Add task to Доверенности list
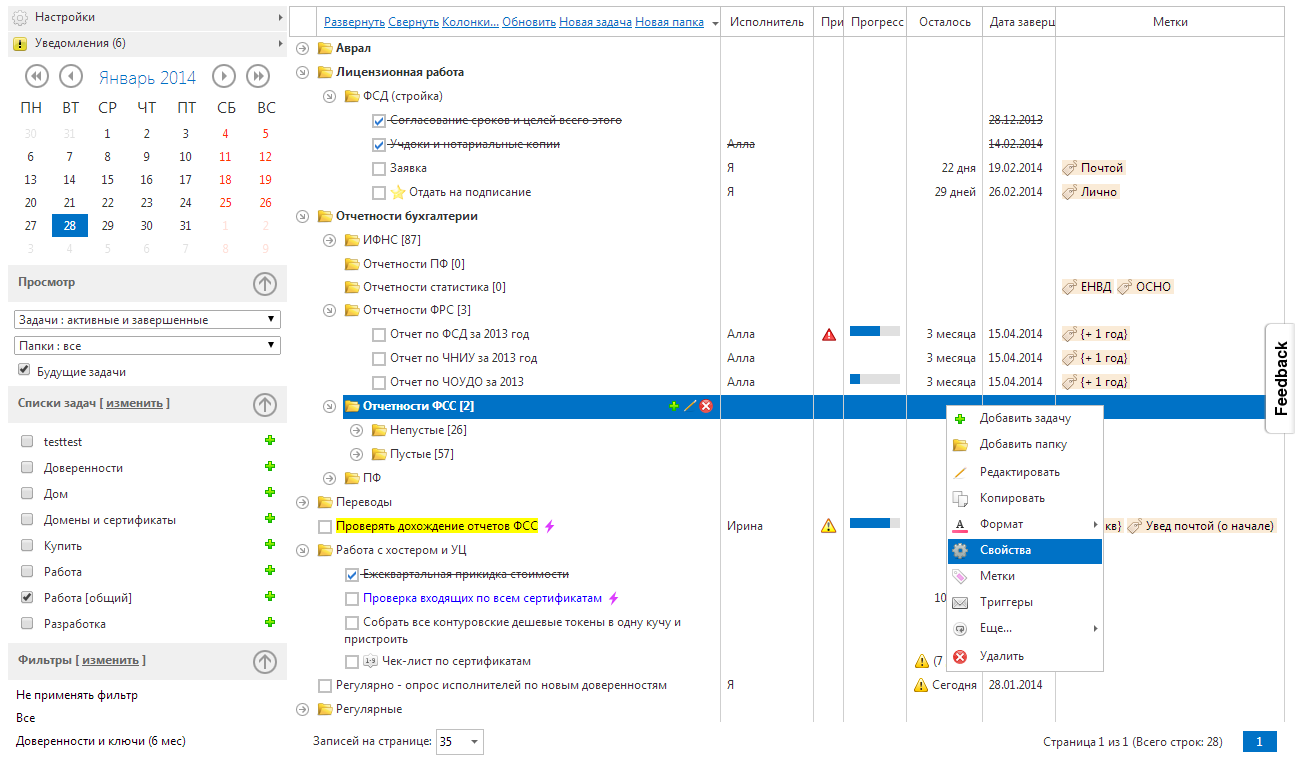1295x758 pixels. click(x=269, y=467)
